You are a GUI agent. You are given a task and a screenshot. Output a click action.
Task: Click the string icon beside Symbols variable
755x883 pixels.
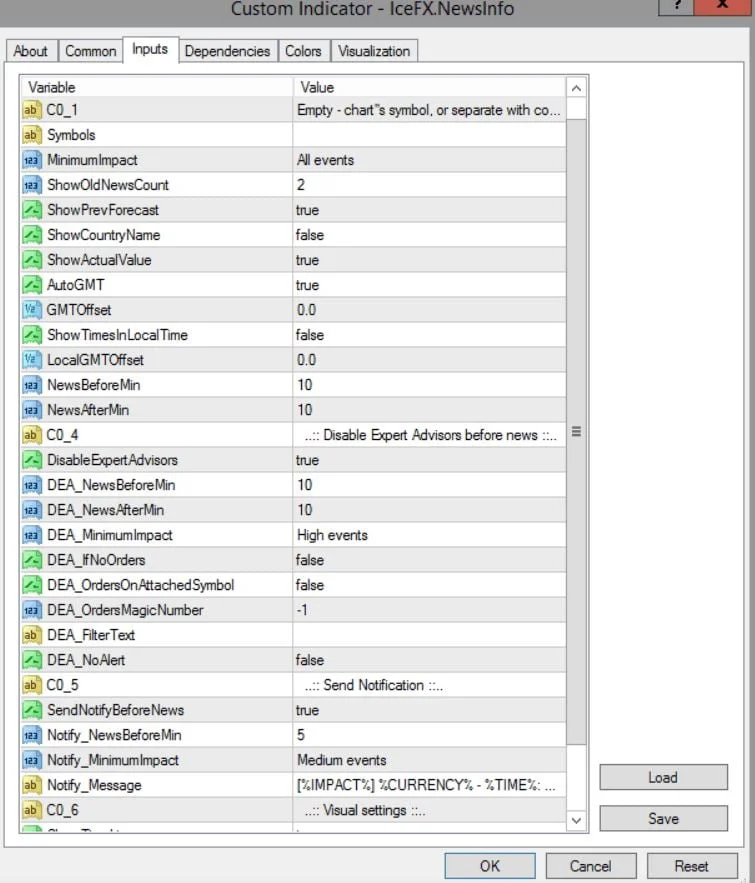(31, 135)
